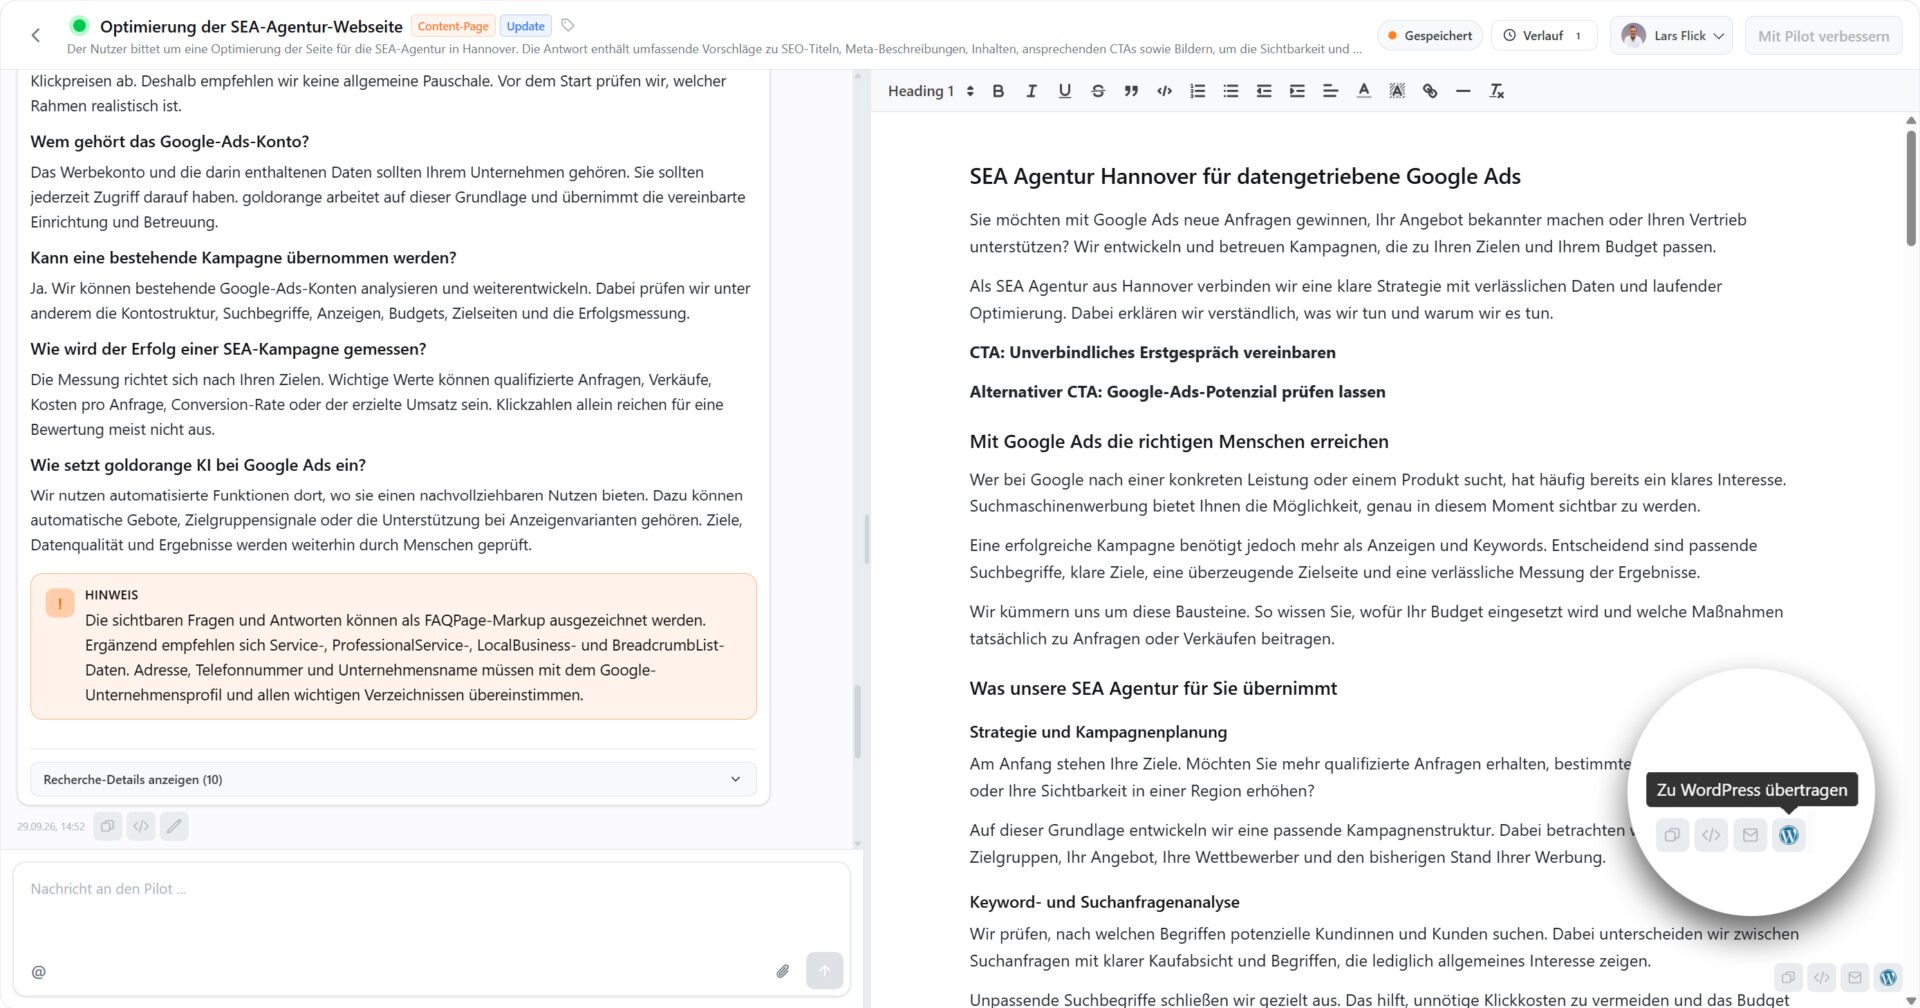Click the Gespeichert status button
Image resolution: width=1920 pixels, height=1008 pixels.
click(1430, 36)
